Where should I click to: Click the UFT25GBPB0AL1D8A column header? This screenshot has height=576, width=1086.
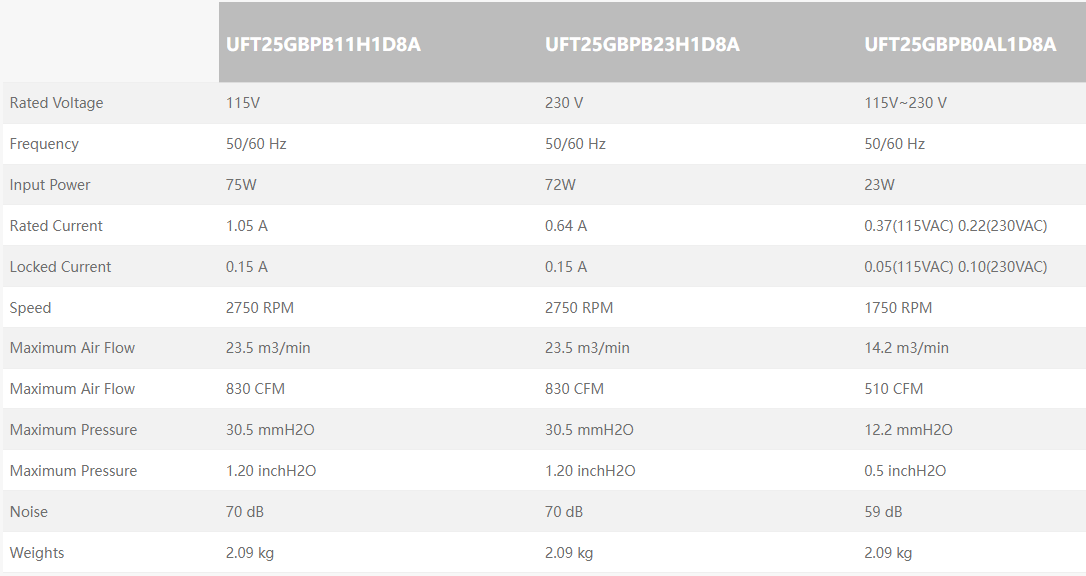click(x=960, y=44)
